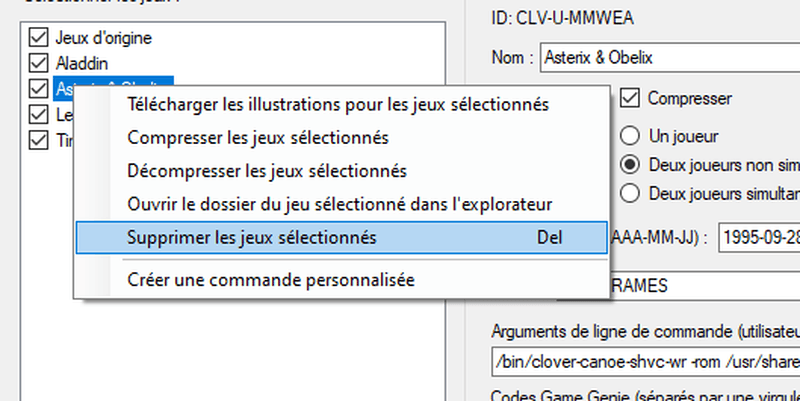Click Supprimer les jeux sélectionnés
This screenshot has height=401, width=800.
pos(341,237)
